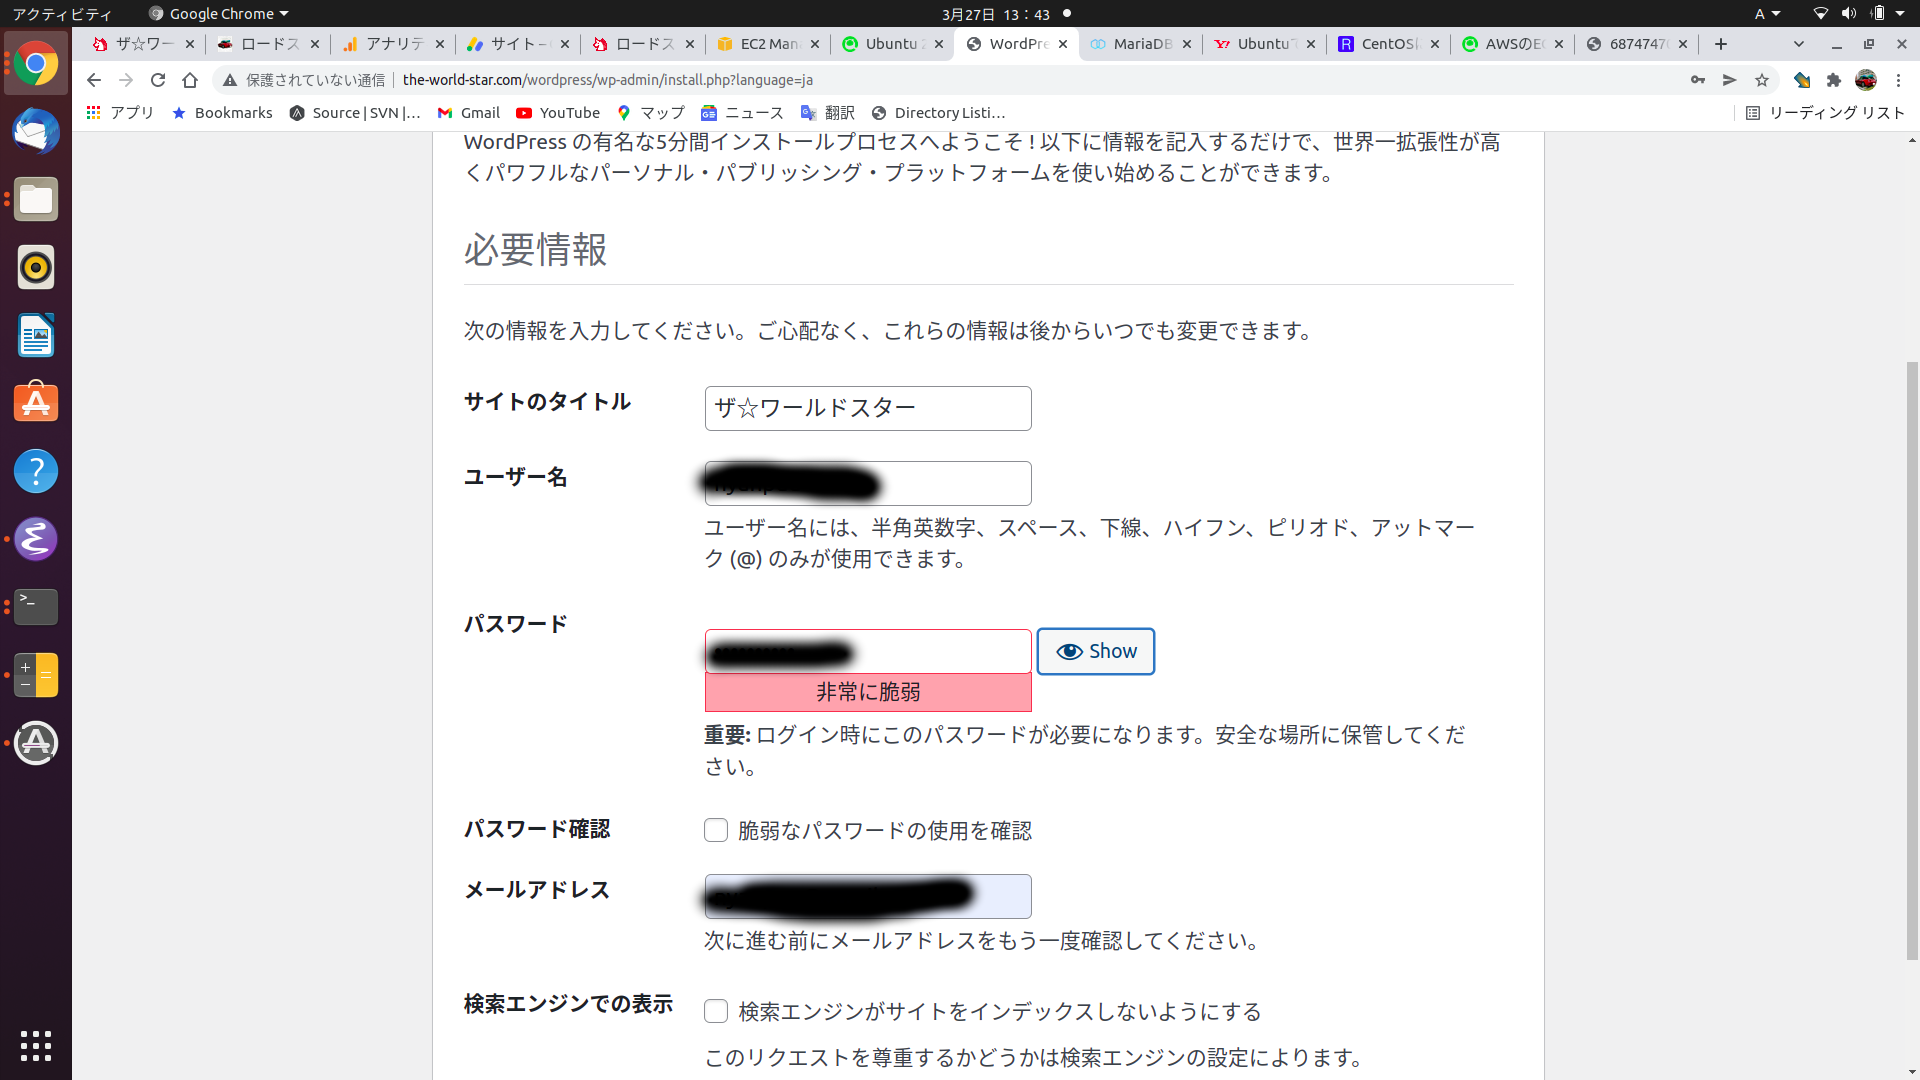This screenshot has width=1920, height=1080.
Task: Click the not-secure warning icon
Action: [230, 80]
